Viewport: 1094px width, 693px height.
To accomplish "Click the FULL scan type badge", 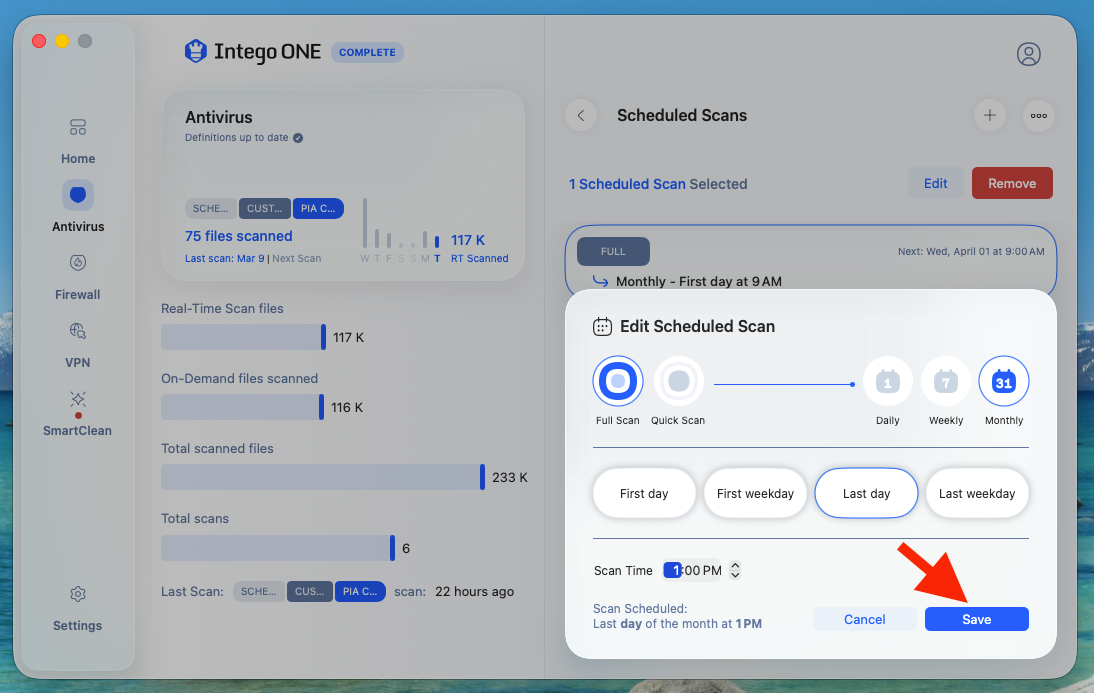I will [613, 251].
